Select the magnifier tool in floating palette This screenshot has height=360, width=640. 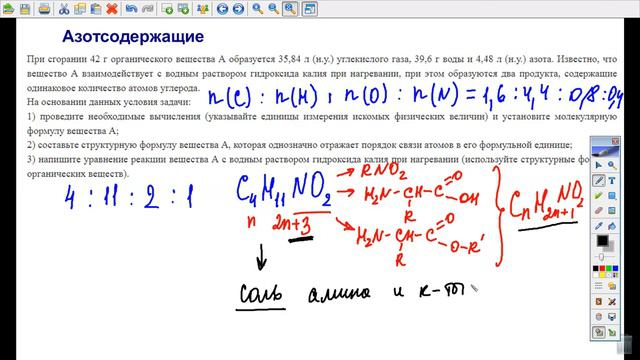[612, 165]
